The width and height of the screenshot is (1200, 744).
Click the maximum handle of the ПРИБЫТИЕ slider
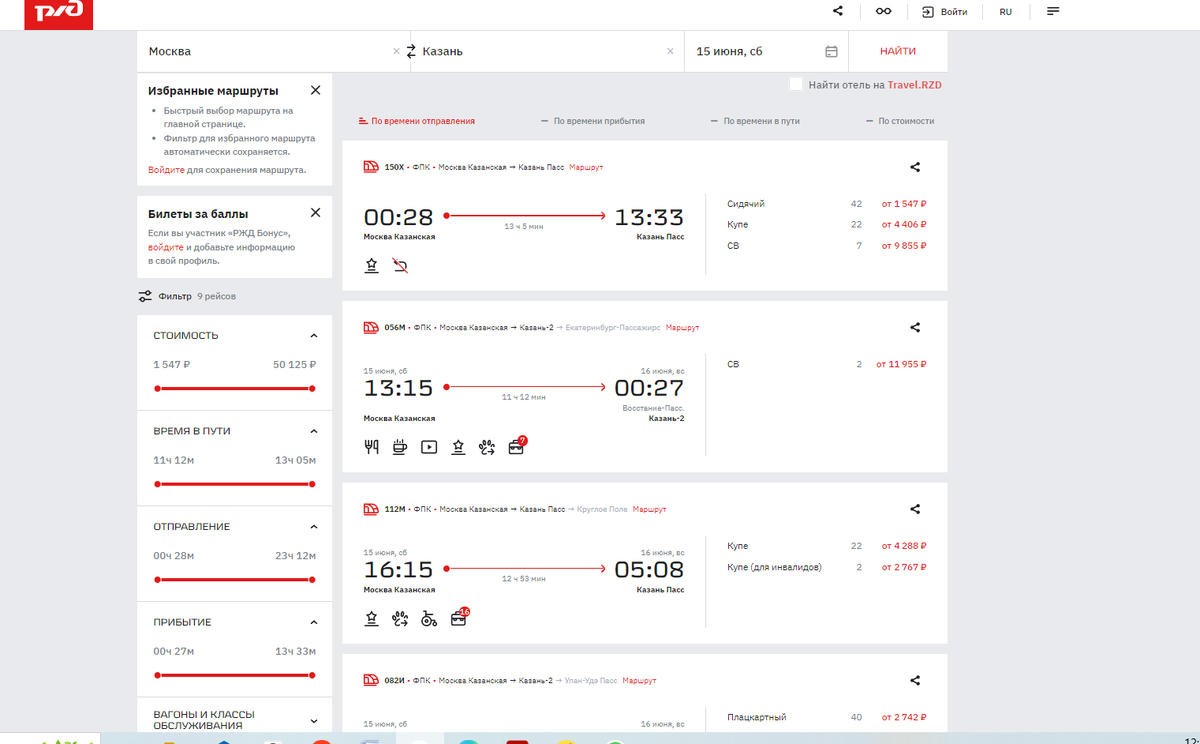[312, 675]
